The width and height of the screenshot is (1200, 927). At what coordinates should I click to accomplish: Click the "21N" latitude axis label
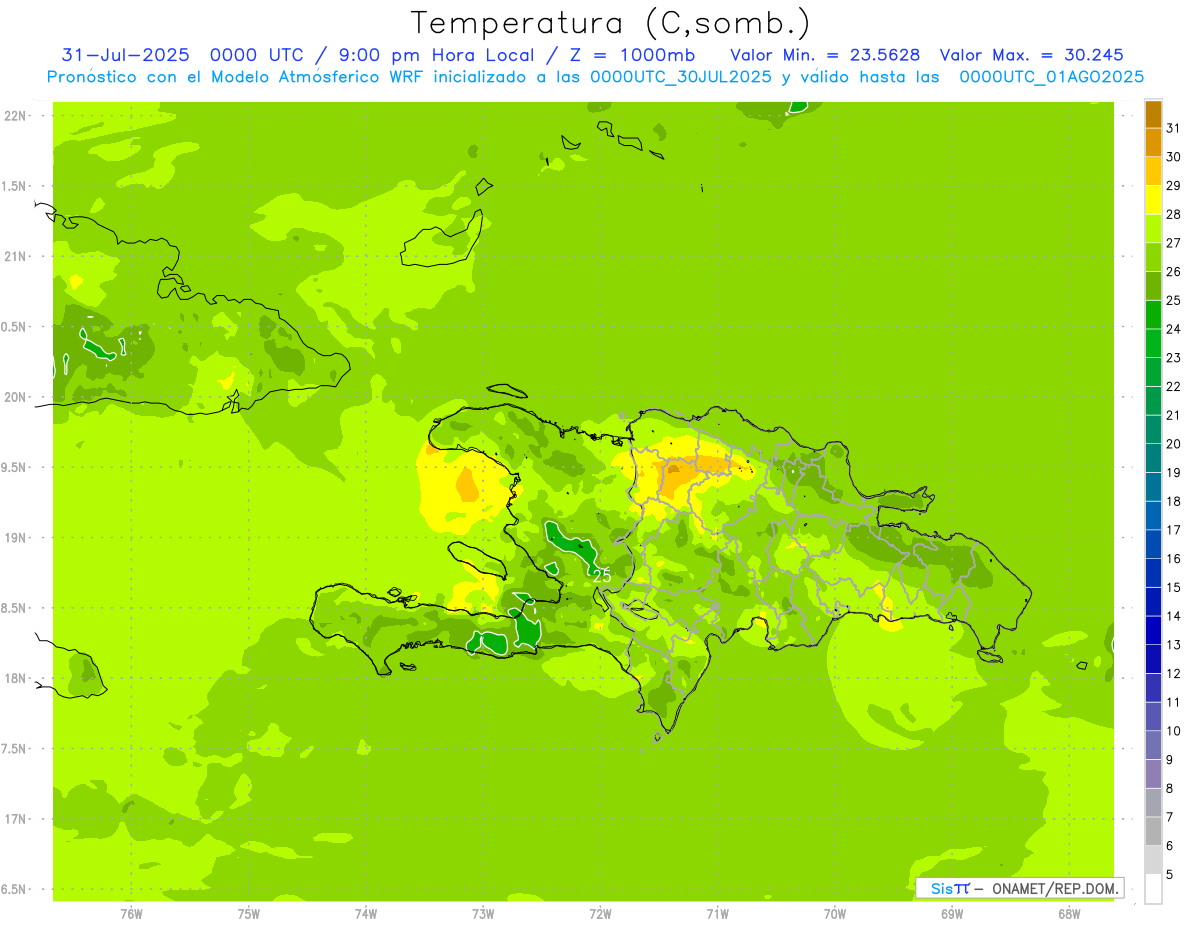coord(16,256)
